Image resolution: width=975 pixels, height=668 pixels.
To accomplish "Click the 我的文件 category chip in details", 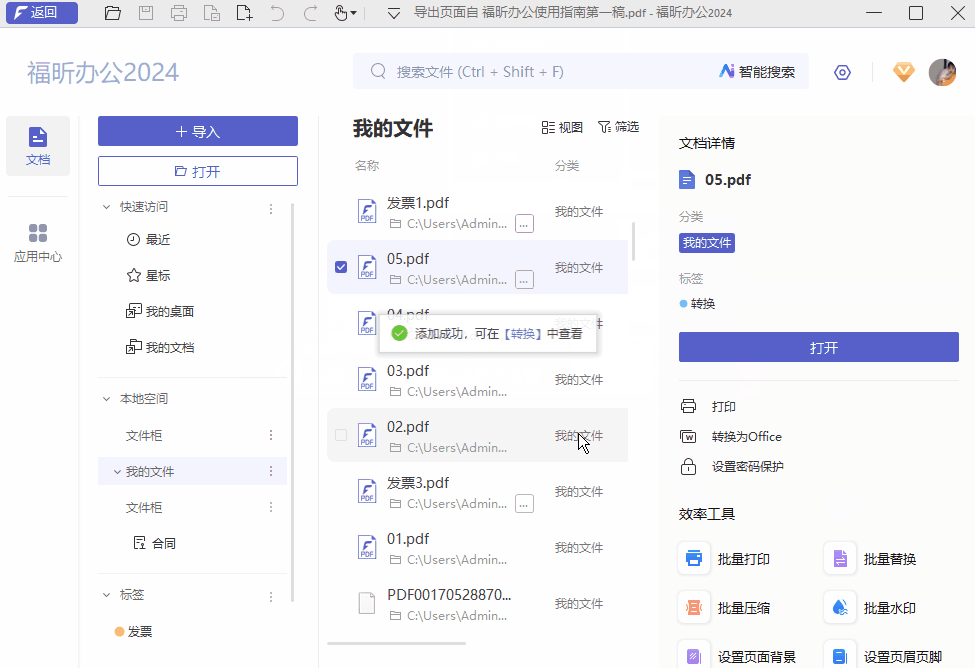I will coord(706,243).
